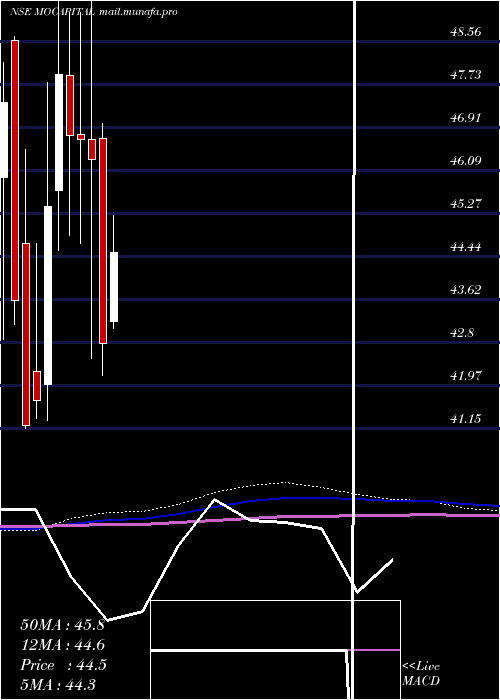The width and height of the screenshot is (500, 700).
Task: Click the 5MA : 44.3 readout
Action: click(58, 685)
